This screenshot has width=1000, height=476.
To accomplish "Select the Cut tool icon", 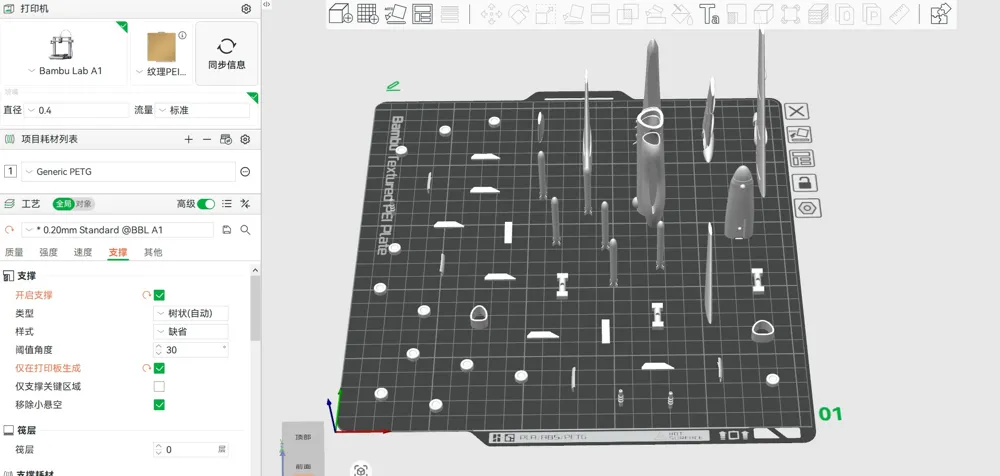I will pyautogui.click(x=600, y=14).
